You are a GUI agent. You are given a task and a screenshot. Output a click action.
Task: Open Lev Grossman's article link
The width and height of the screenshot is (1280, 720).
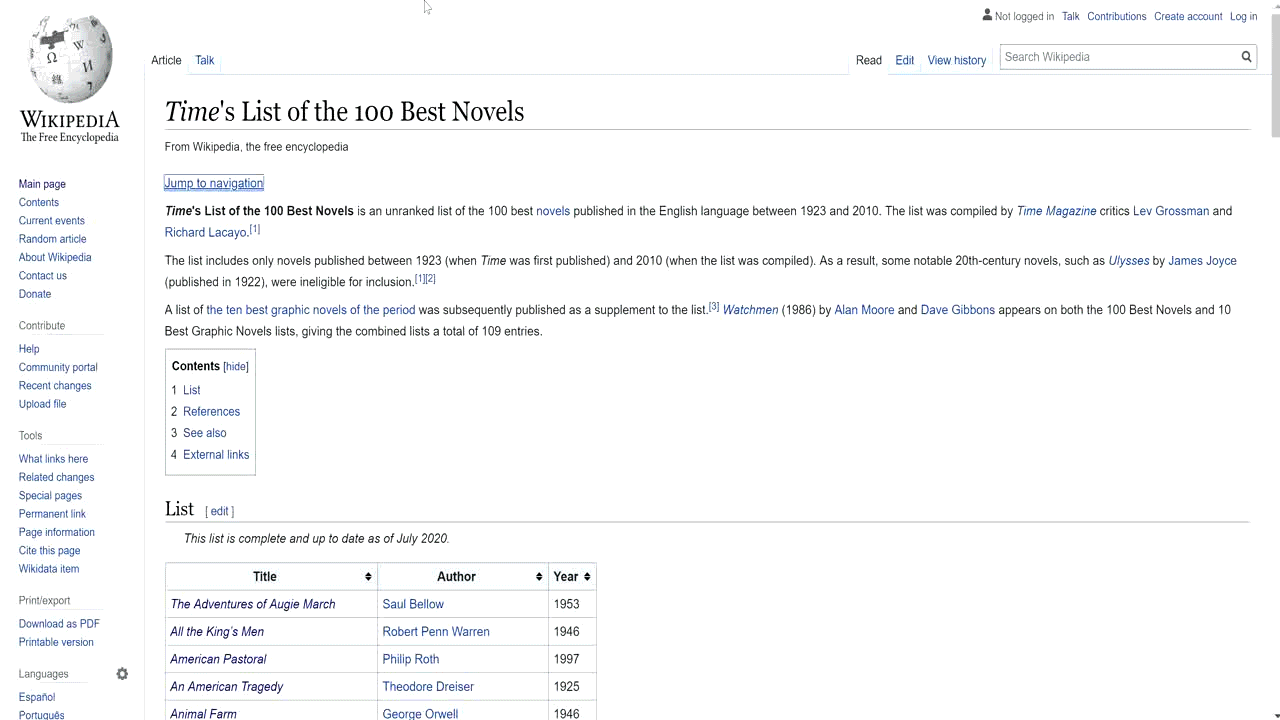click(x=1171, y=211)
